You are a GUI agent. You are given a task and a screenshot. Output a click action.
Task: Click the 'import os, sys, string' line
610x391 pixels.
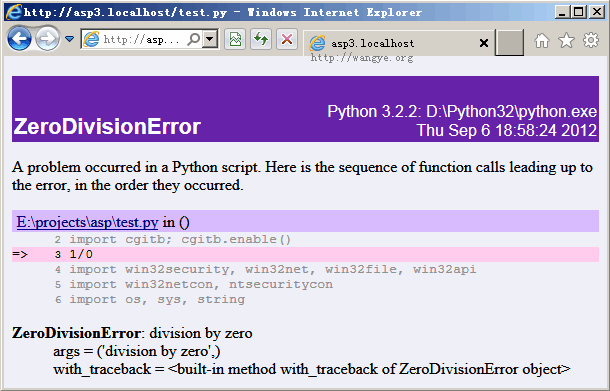(x=157, y=300)
